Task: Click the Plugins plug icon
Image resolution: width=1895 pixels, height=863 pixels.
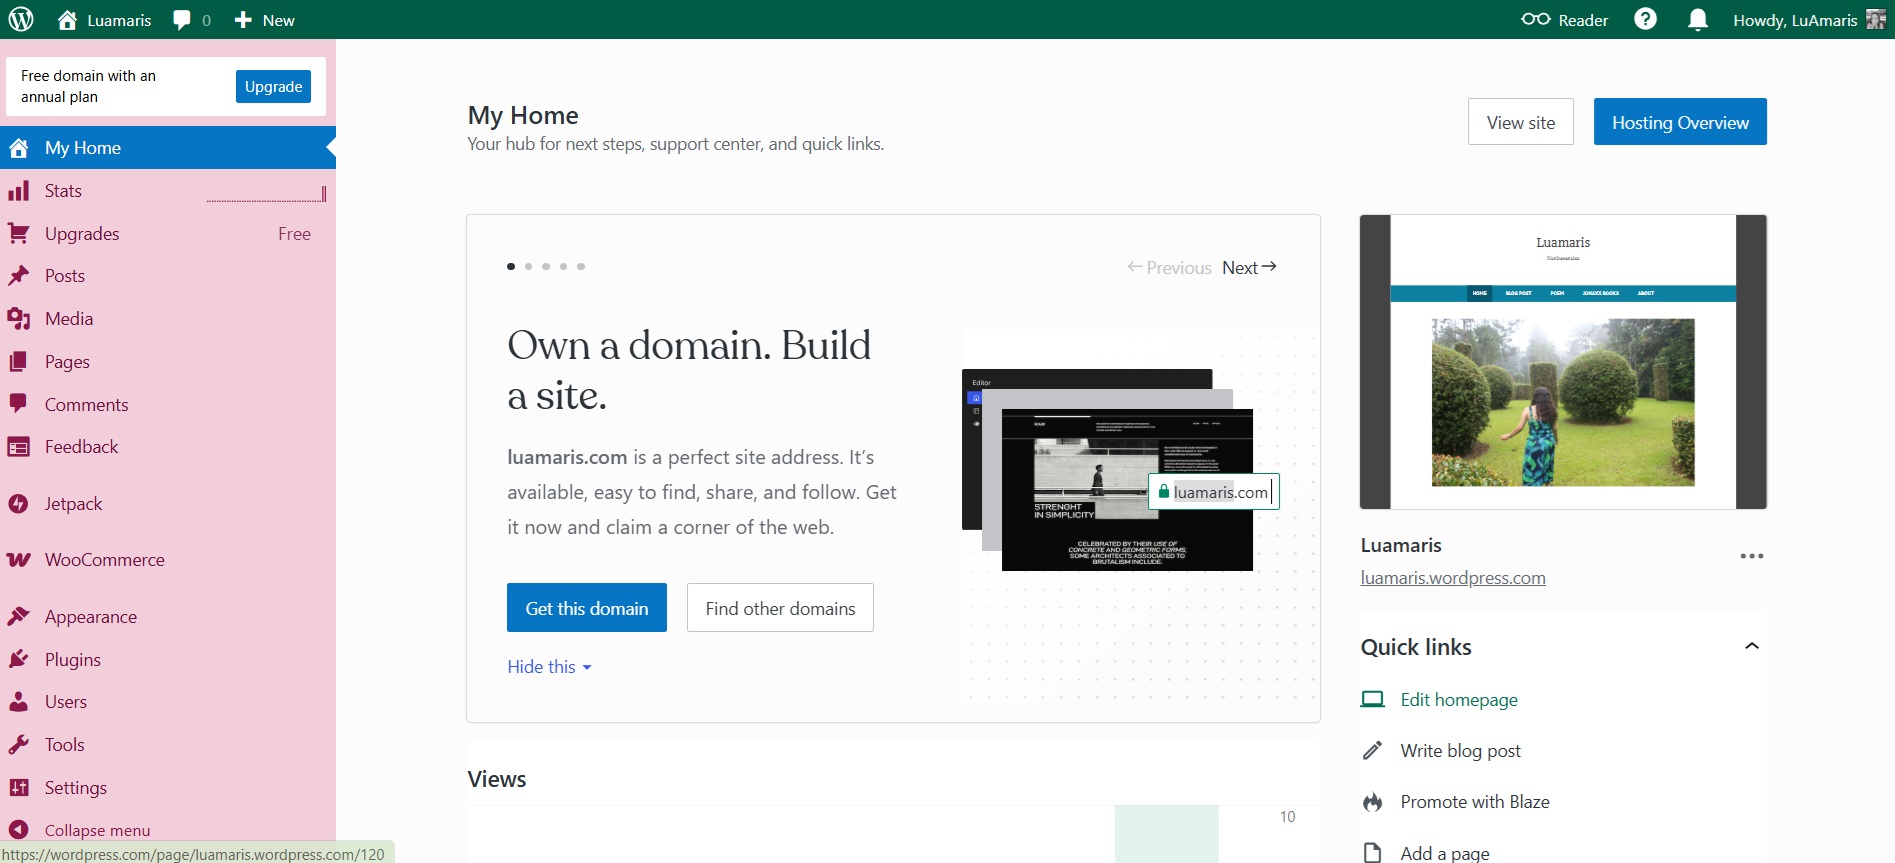Action: click(x=19, y=659)
